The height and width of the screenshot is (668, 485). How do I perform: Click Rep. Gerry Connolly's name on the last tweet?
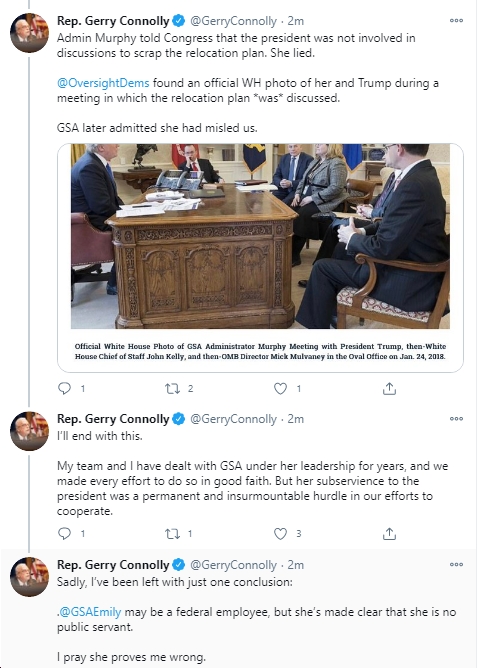point(113,565)
